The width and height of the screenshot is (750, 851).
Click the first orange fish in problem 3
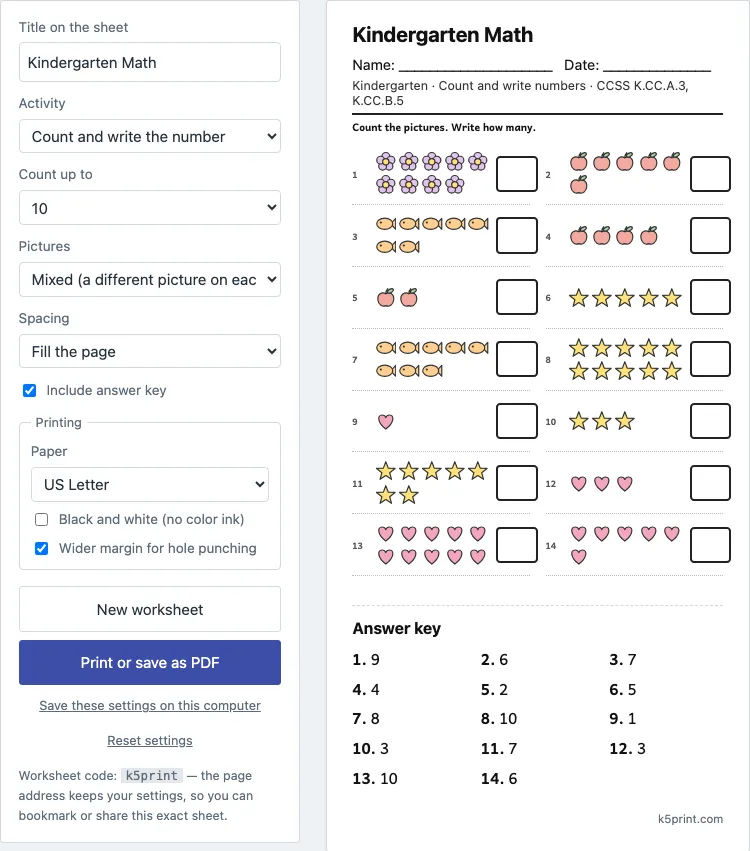[386, 224]
